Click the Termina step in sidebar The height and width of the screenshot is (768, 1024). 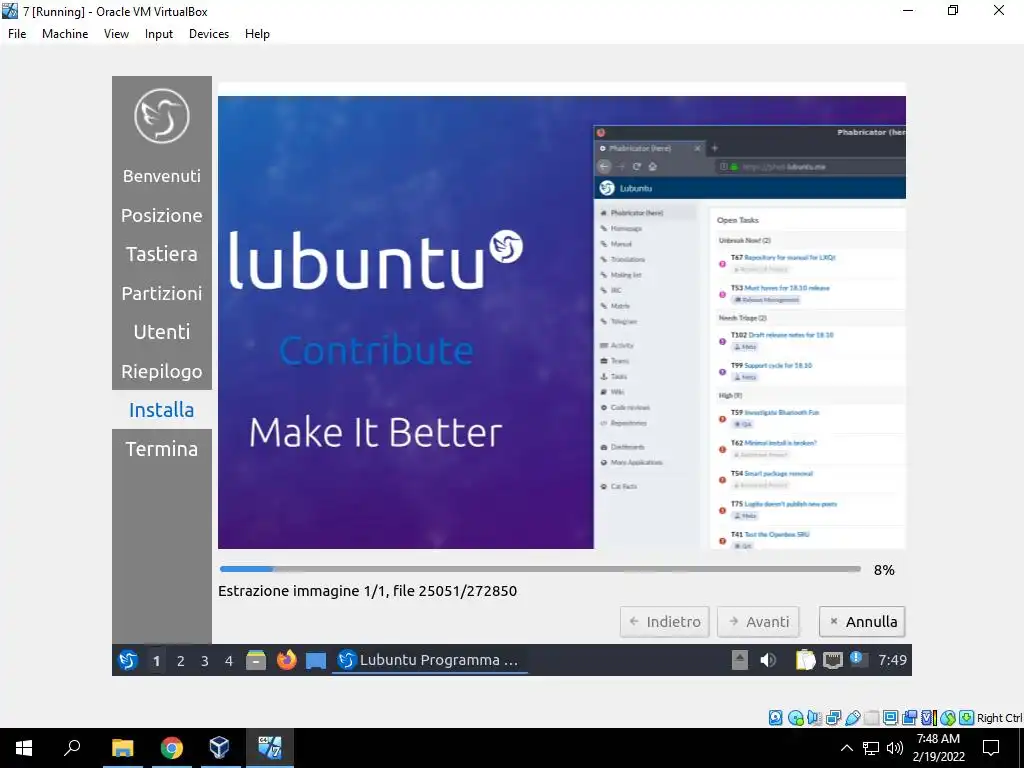tap(162, 449)
